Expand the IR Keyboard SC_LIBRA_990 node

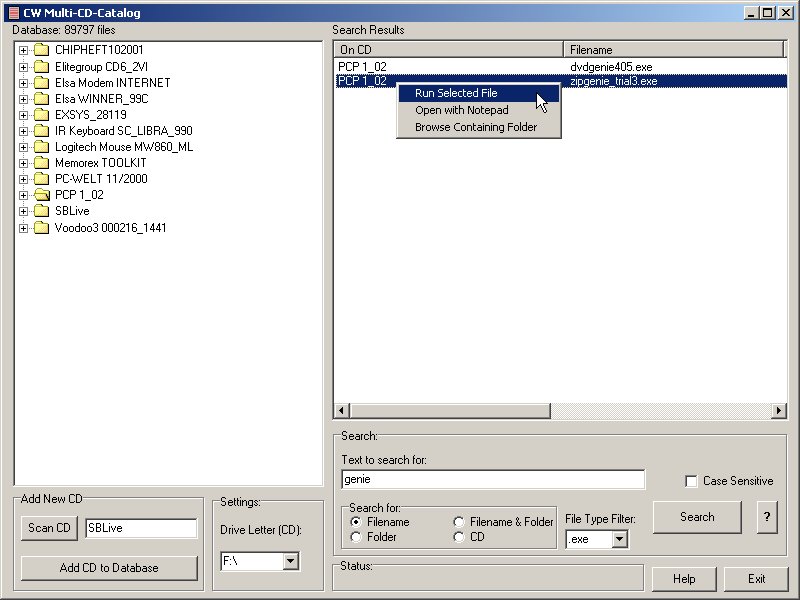tap(23, 131)
